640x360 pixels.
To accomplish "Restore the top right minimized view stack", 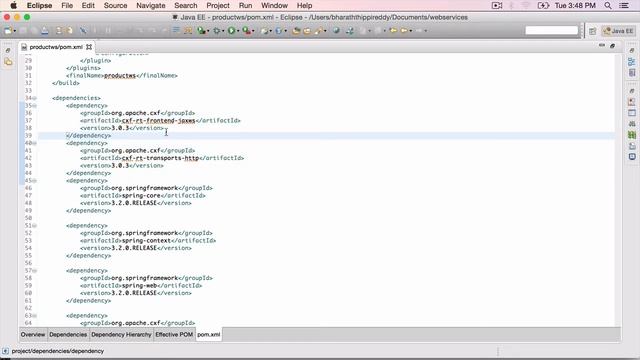I will [x=632, y=51].
